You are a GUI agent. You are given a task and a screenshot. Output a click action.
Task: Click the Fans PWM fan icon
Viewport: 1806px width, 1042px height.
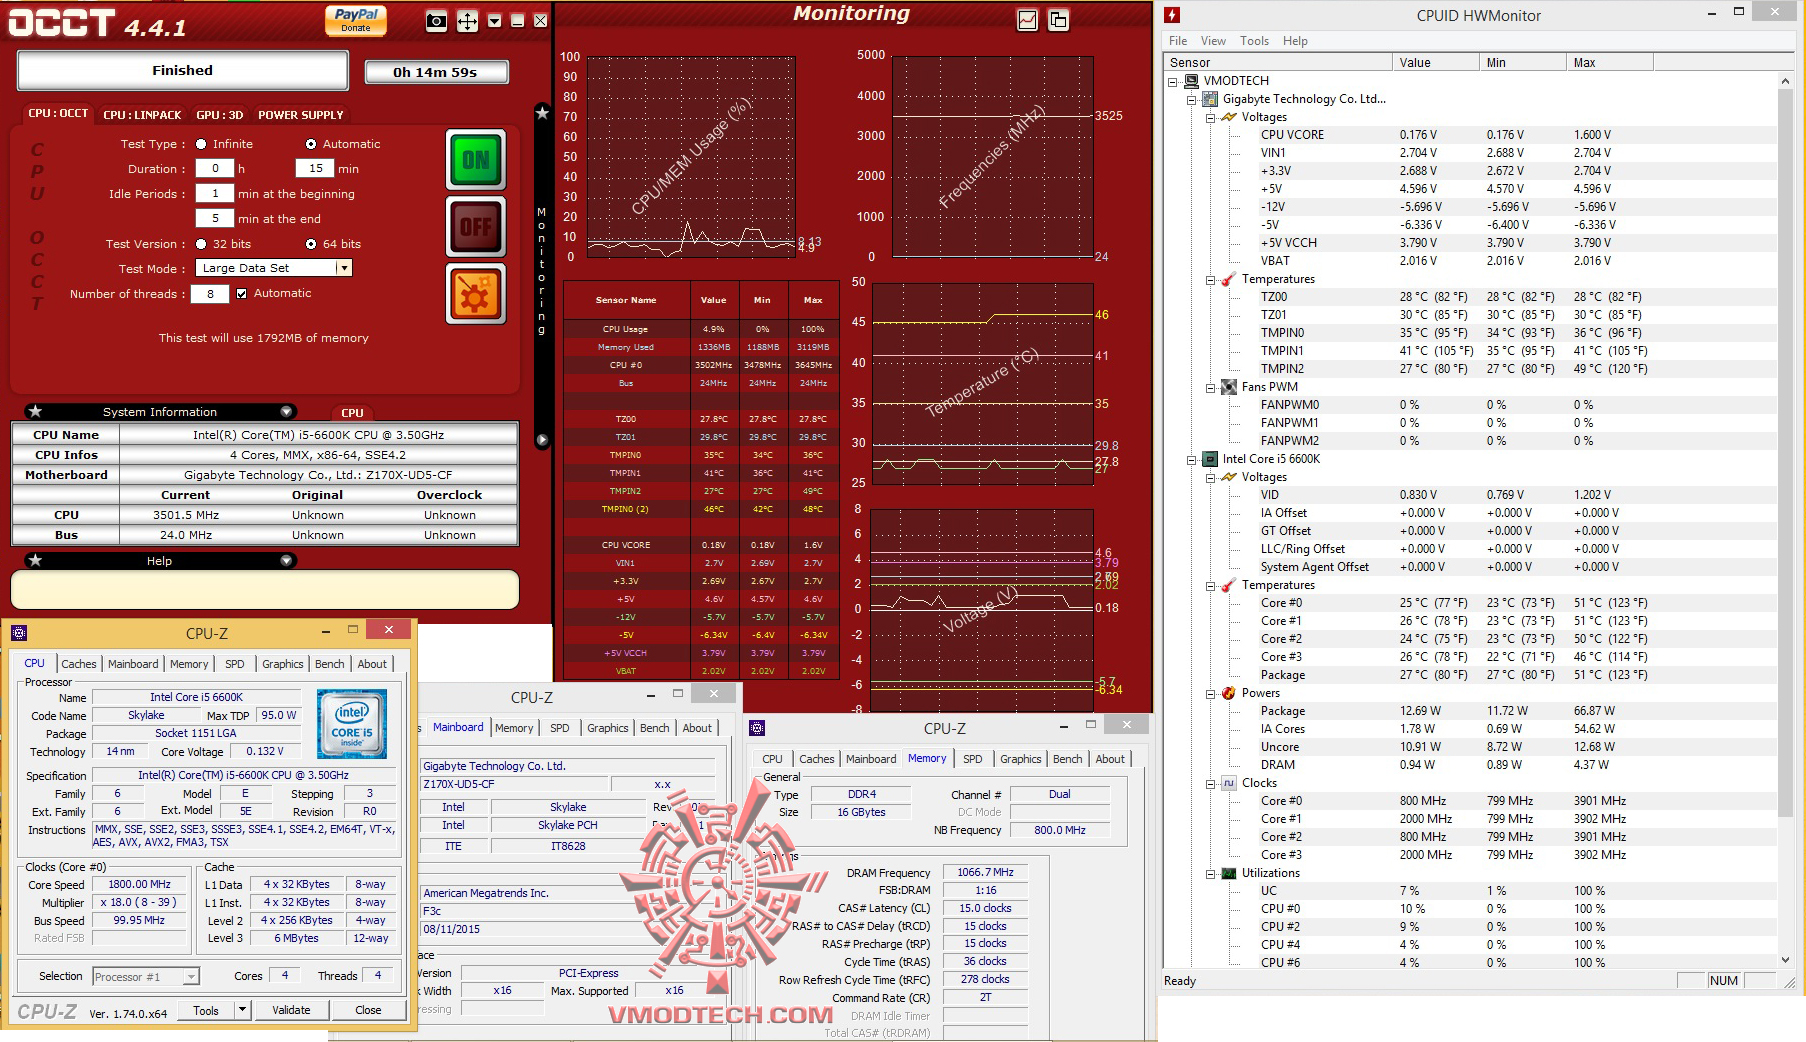coord(1229,387)
